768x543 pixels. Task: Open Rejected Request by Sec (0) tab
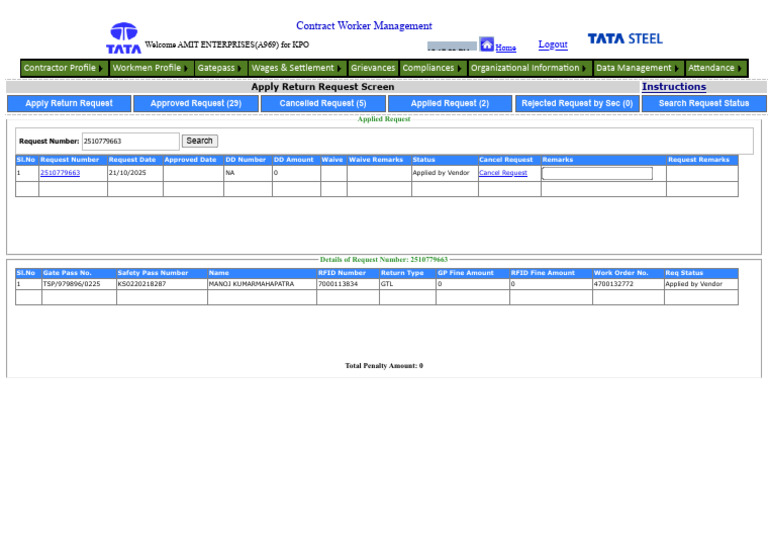coord(577,103)
